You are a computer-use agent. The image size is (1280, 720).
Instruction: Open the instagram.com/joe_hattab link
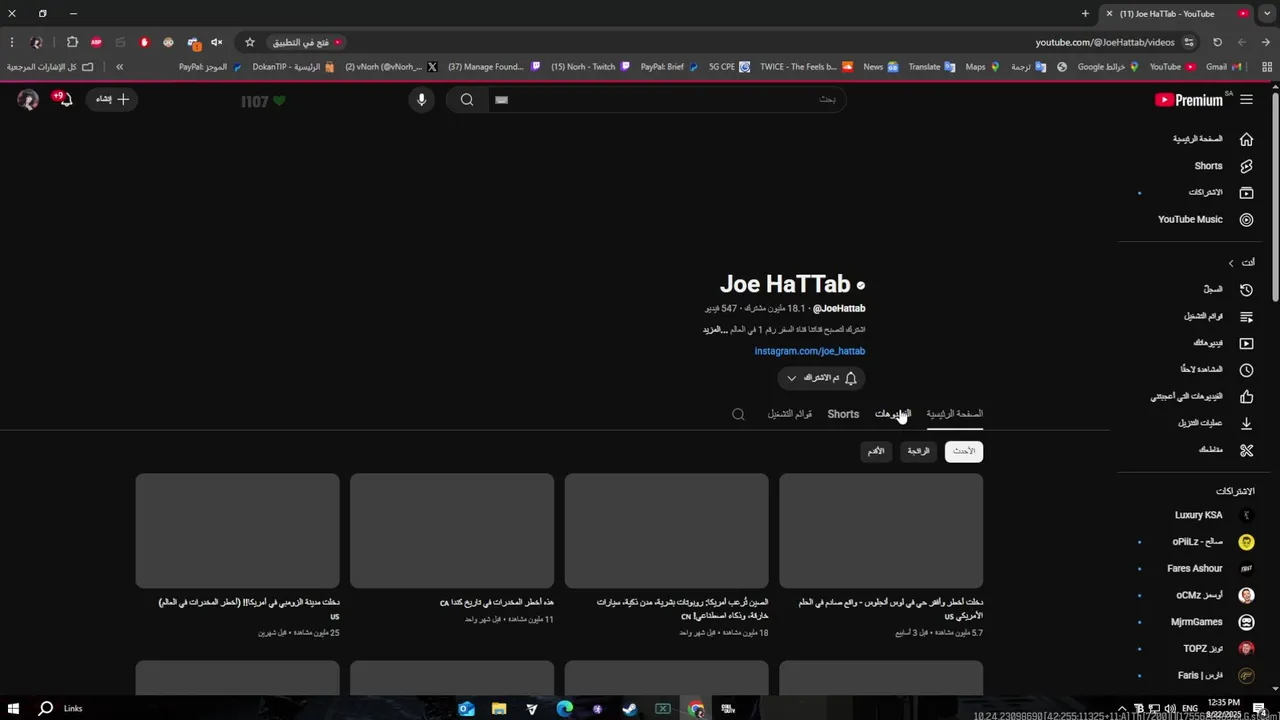[x=809, y=351]
